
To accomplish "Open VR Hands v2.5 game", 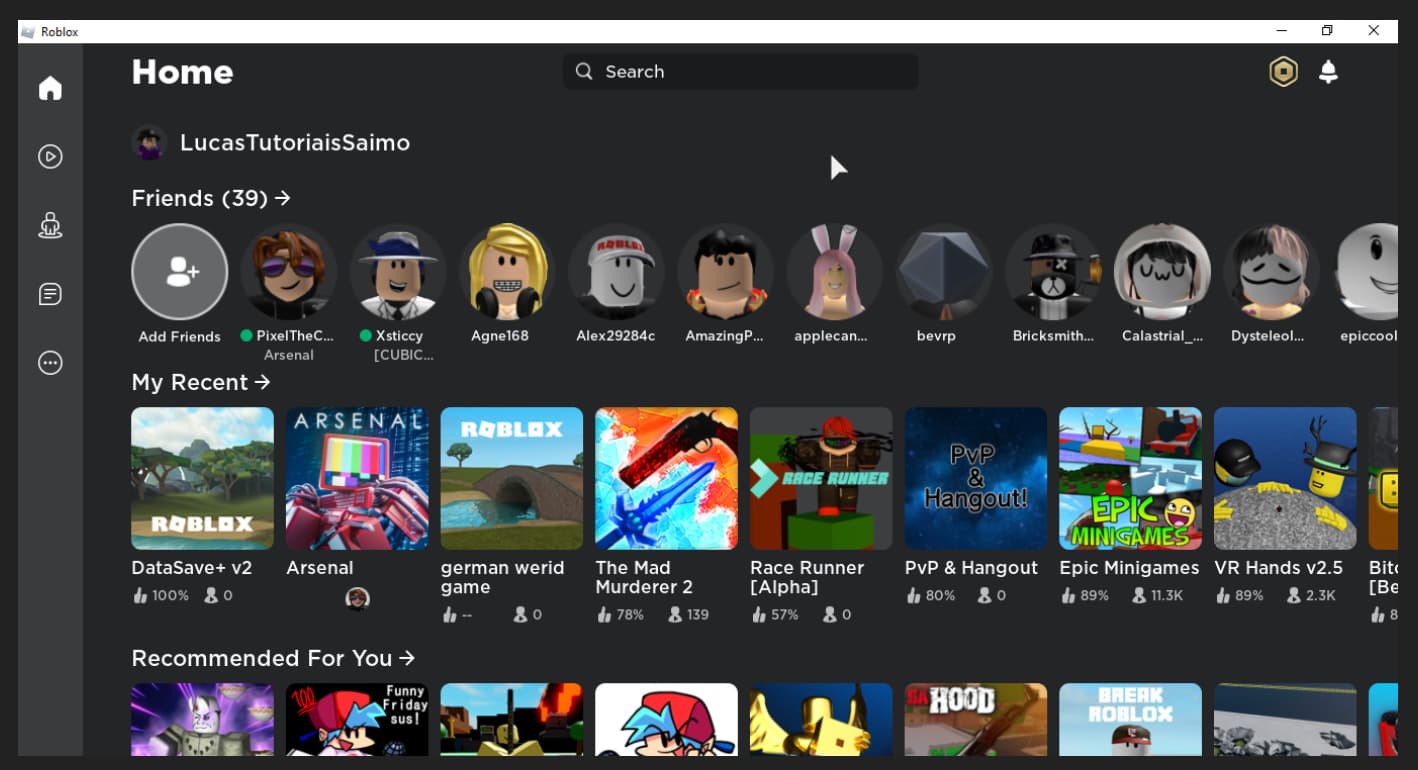I will (1285, 478).
